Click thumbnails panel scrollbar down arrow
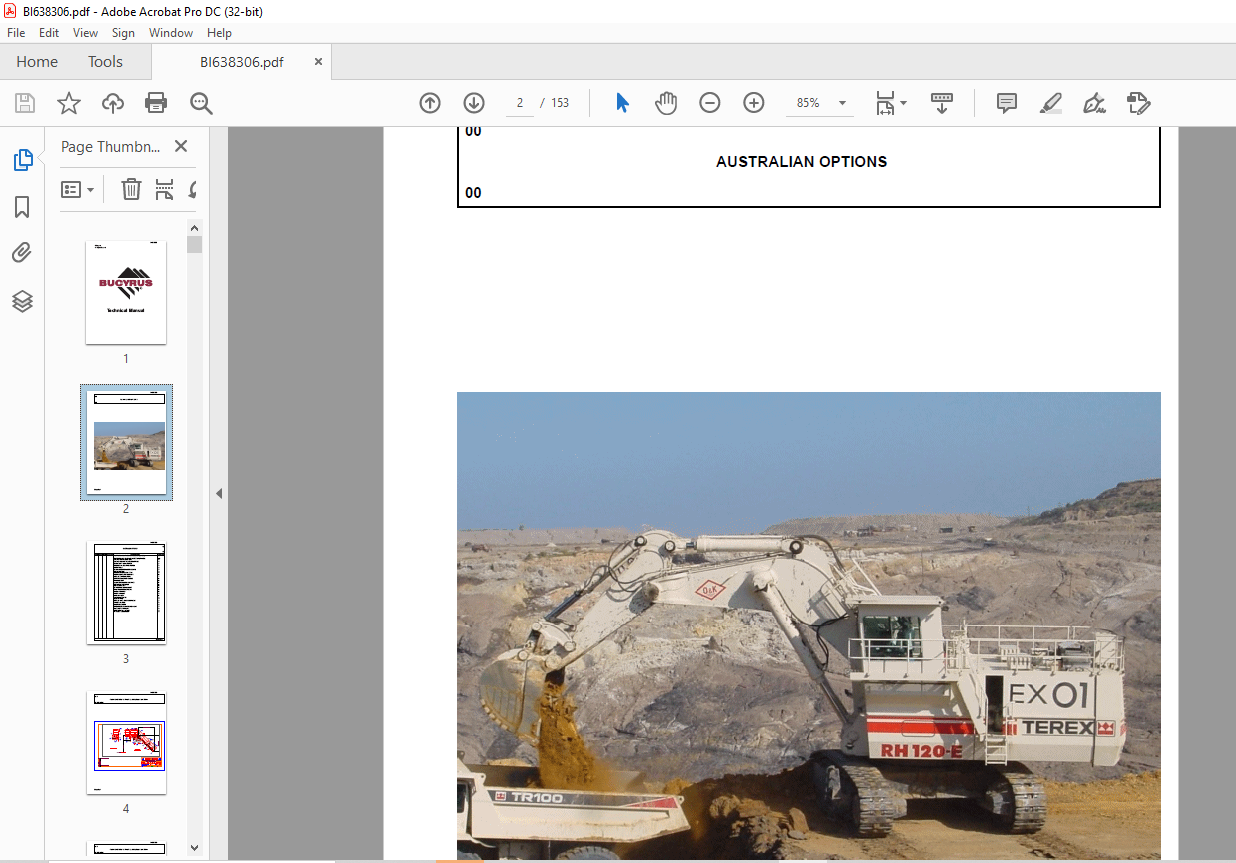 point(194,847)
